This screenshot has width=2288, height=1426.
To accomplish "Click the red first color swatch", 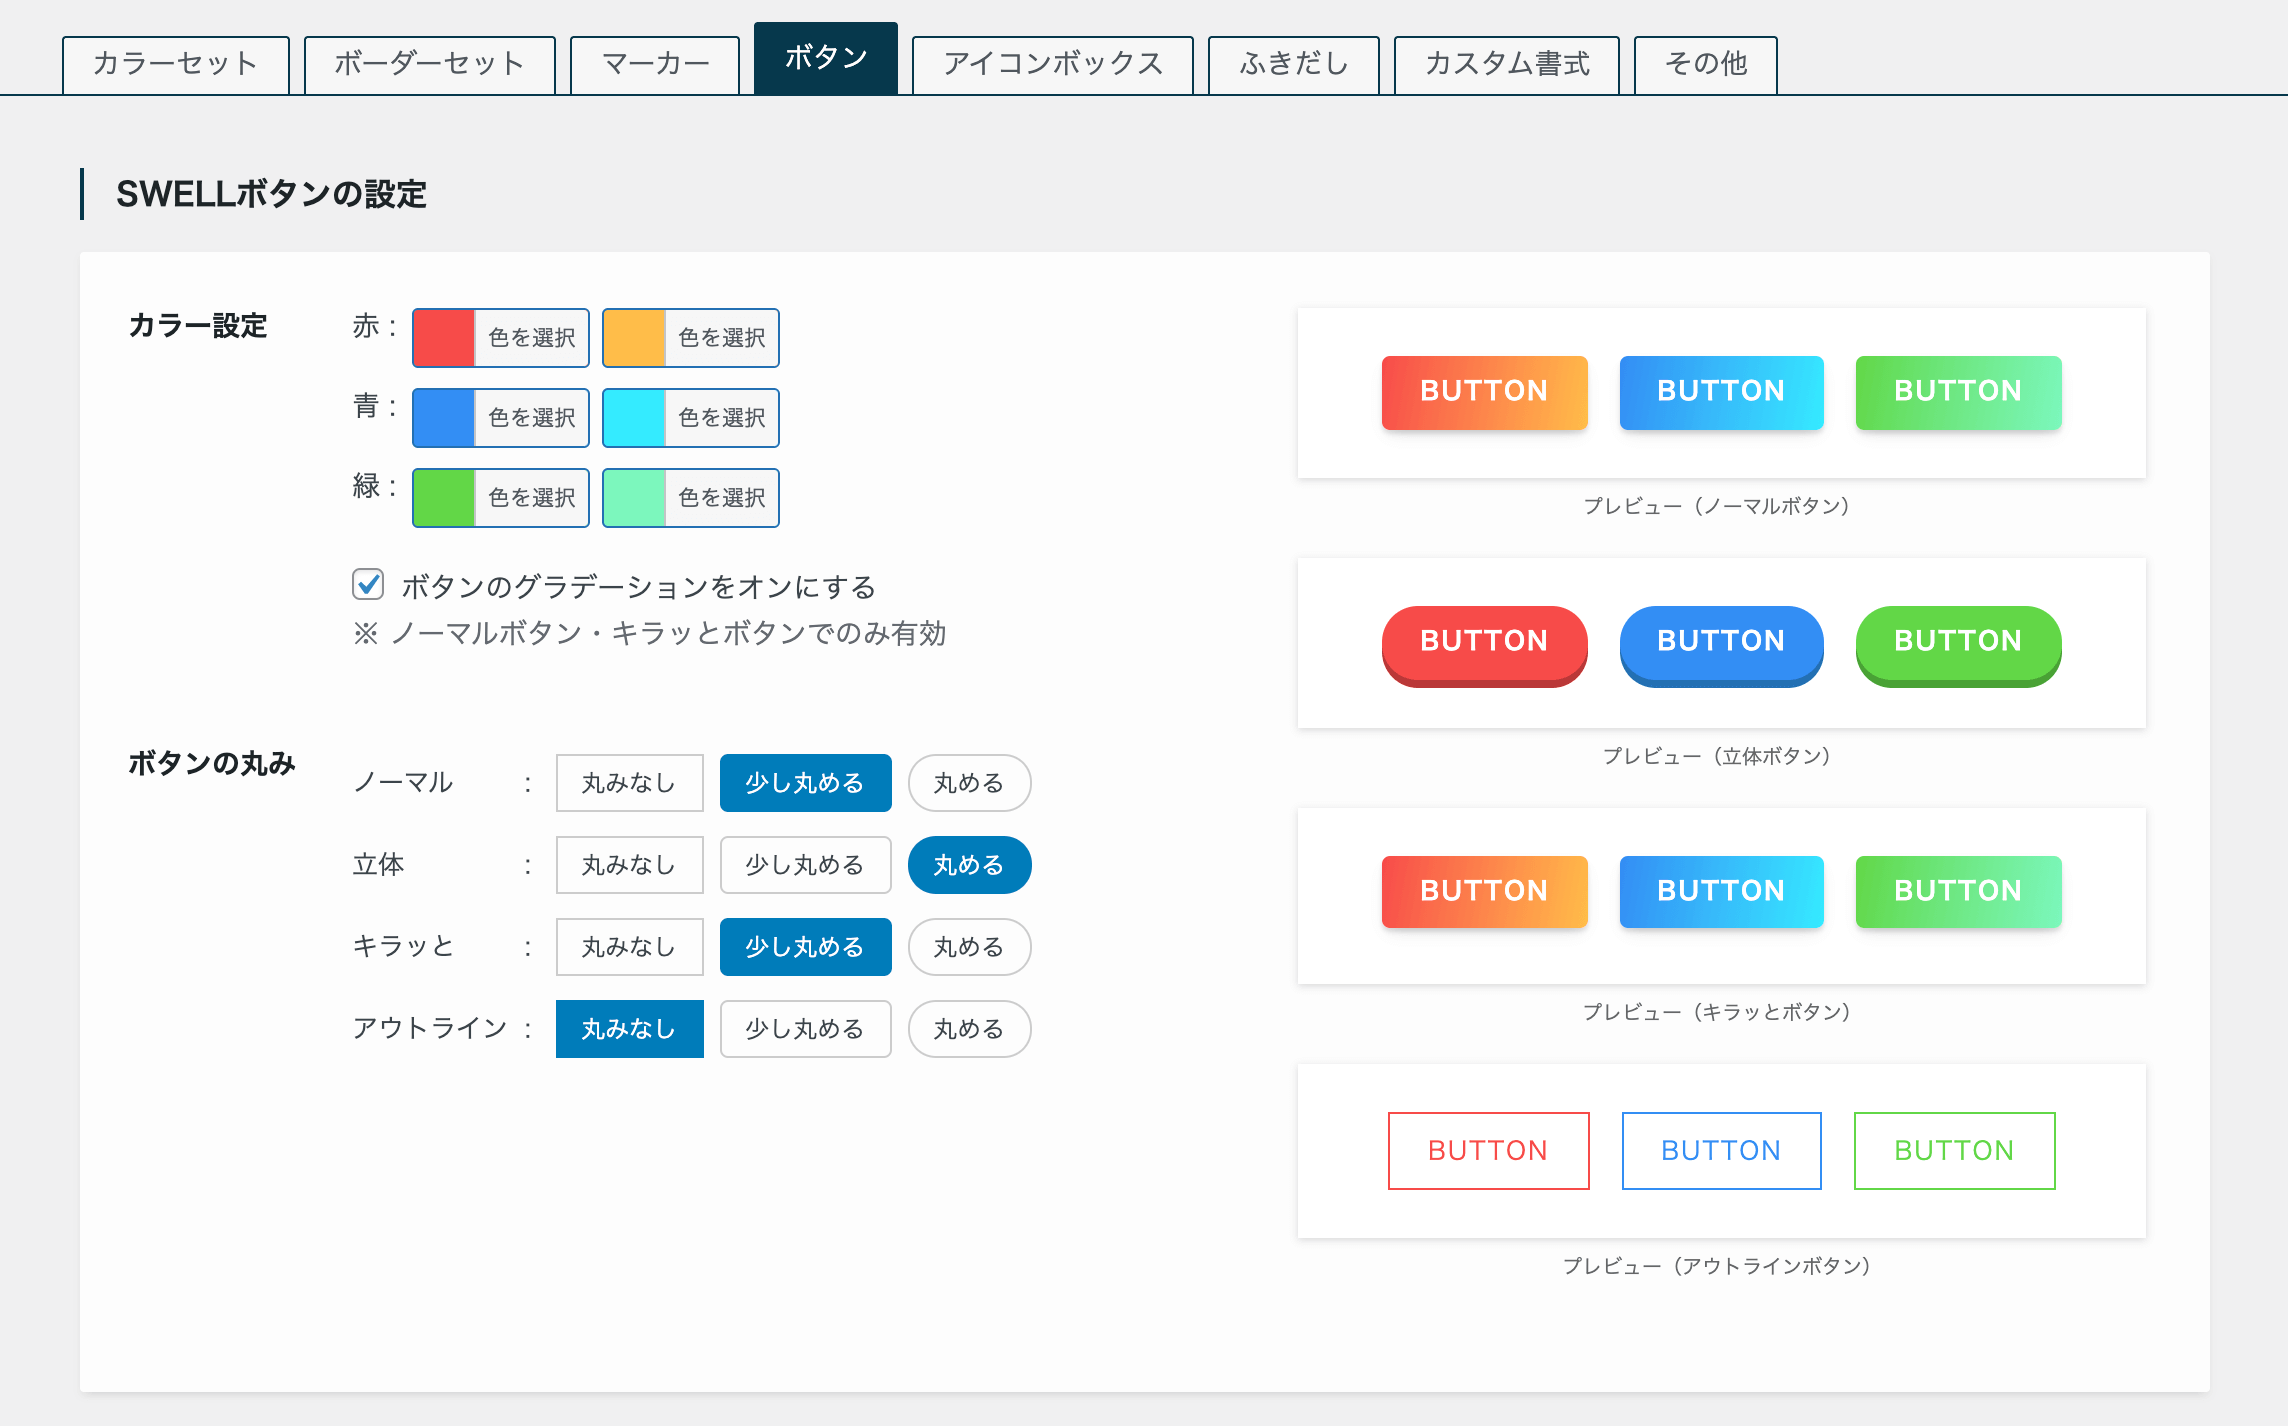I will coord(444,338).
